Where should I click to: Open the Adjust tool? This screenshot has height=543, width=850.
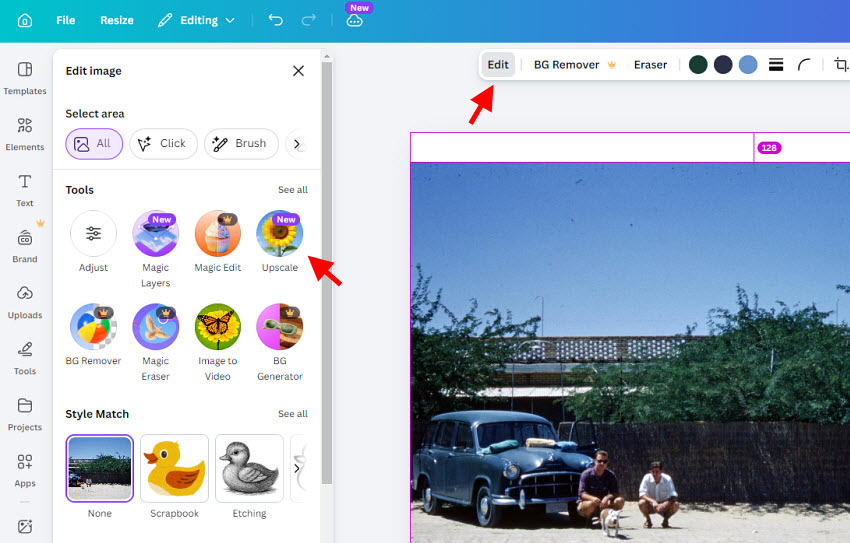point(93,242)
